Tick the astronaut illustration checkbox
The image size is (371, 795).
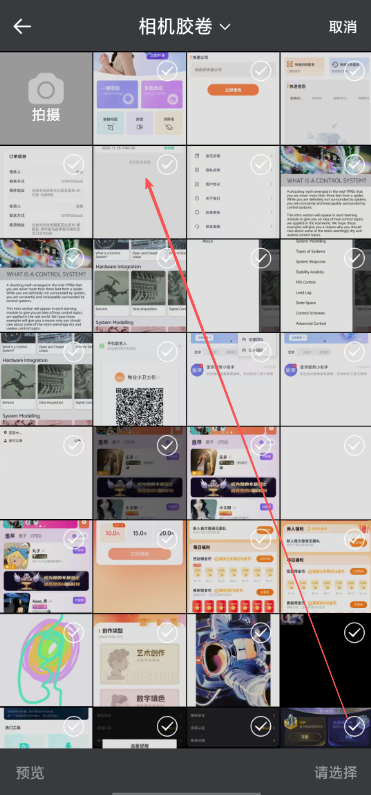261,632
